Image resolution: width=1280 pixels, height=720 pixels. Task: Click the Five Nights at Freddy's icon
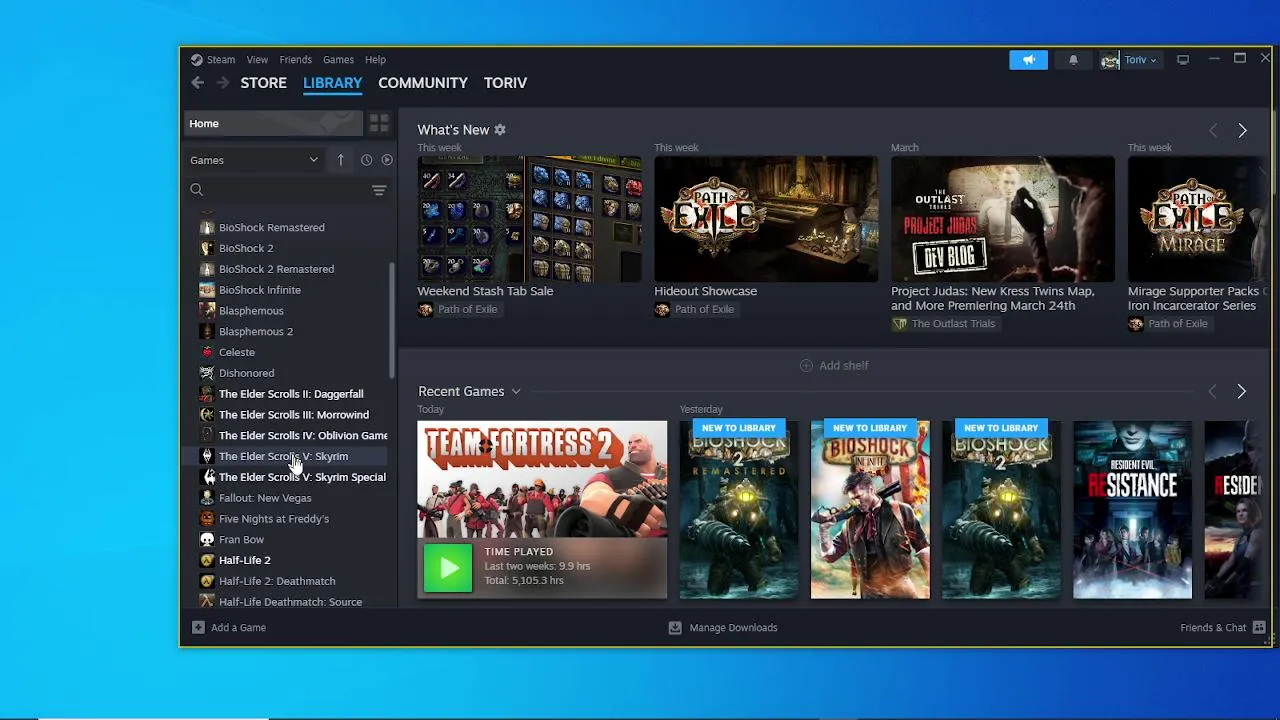point(207,519)
